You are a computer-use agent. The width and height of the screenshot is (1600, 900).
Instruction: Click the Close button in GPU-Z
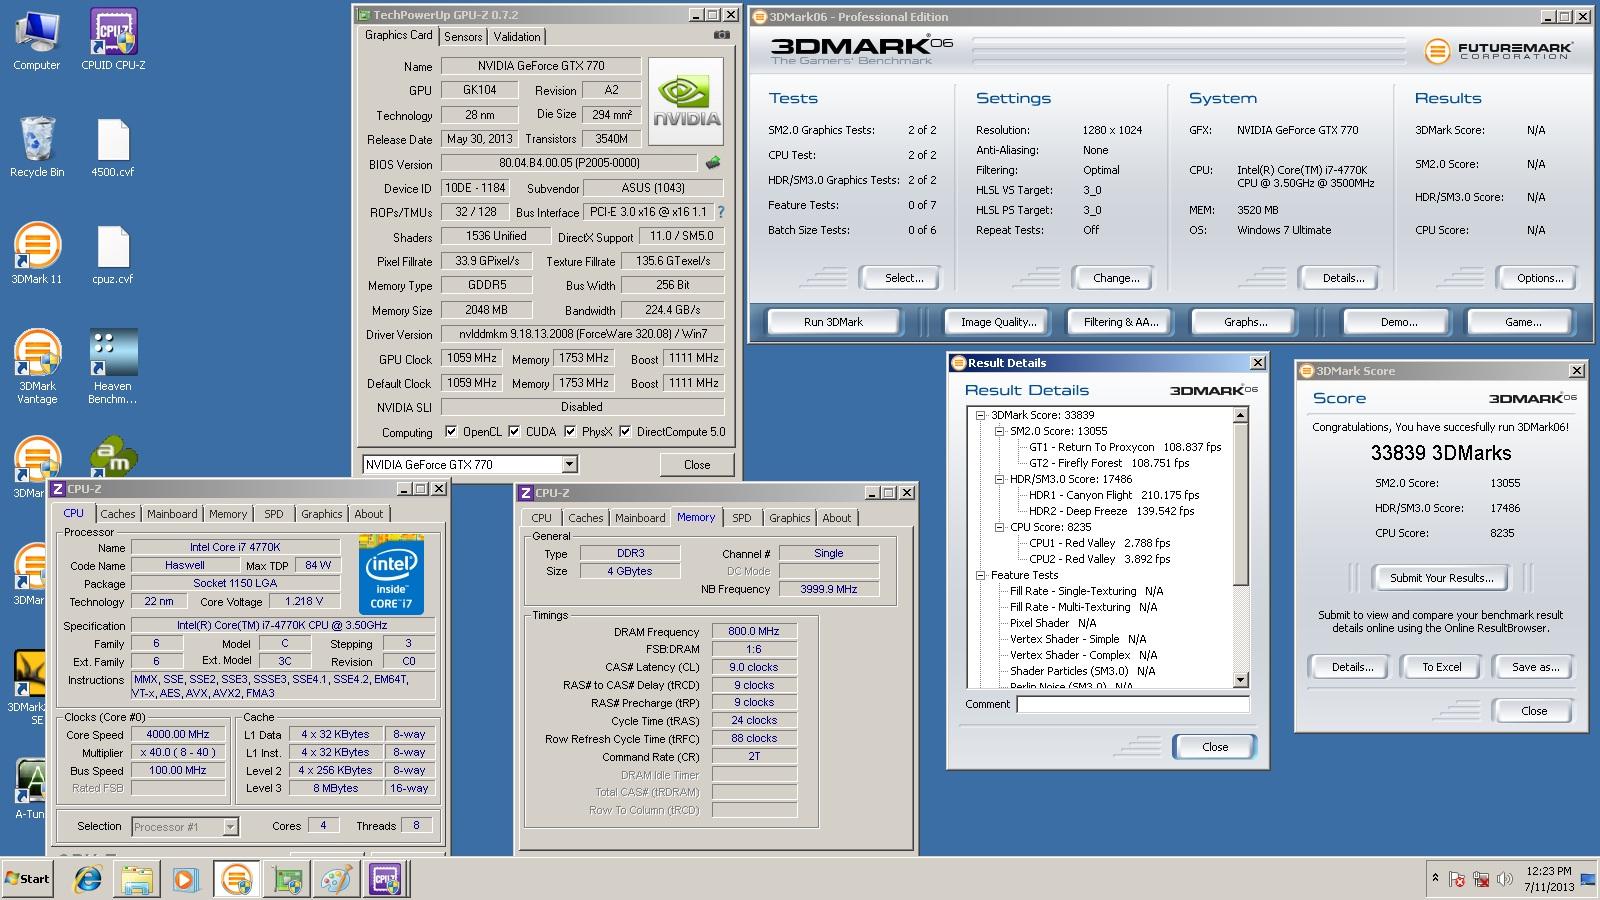(x=697, y=465)
